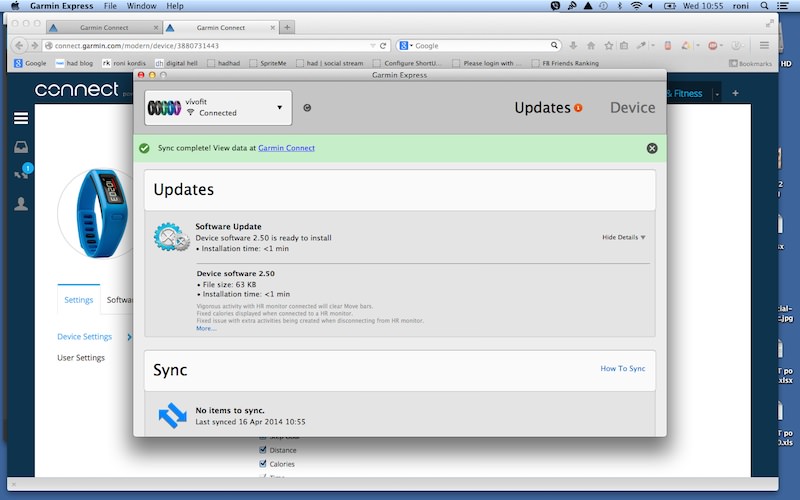Click the connections icon with notification badge

tap(21, 174)
